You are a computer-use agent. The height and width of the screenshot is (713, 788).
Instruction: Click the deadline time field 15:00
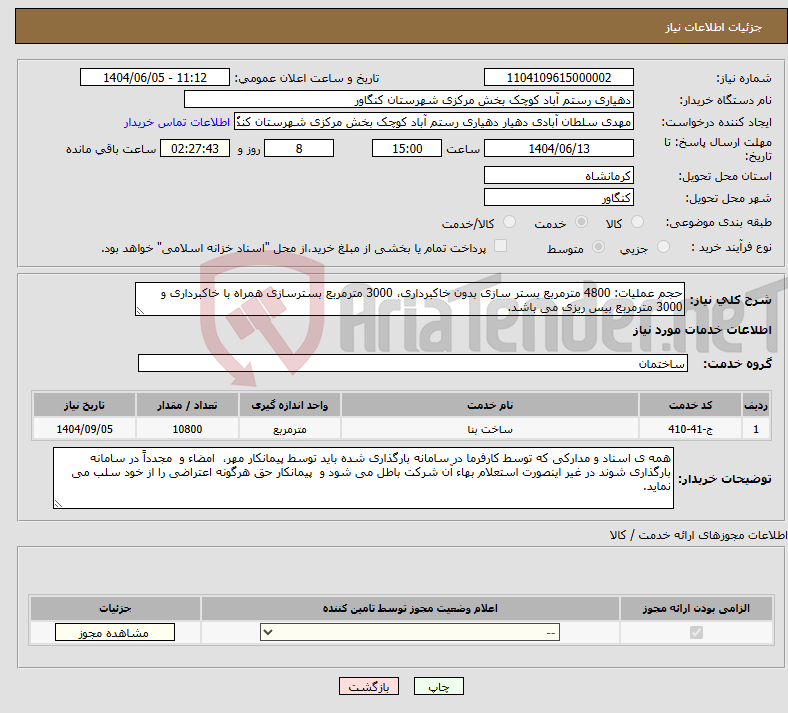coord(407,148)
